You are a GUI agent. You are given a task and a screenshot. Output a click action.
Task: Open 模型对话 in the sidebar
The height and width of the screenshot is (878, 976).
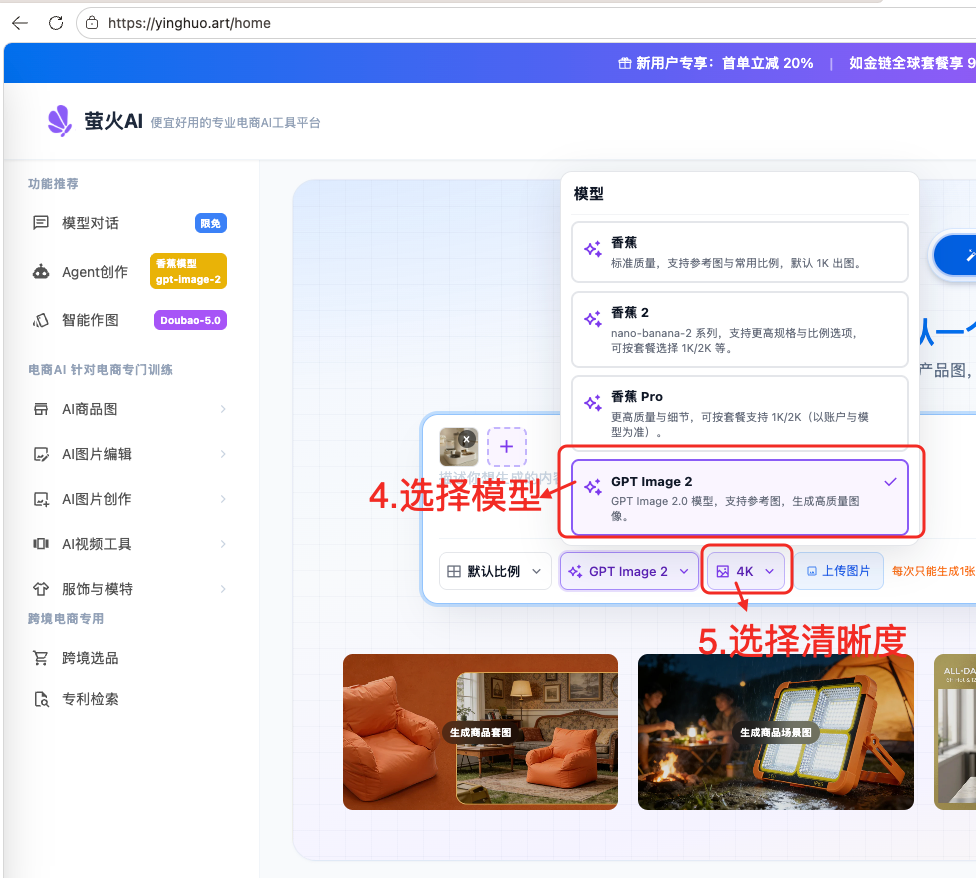90,223
